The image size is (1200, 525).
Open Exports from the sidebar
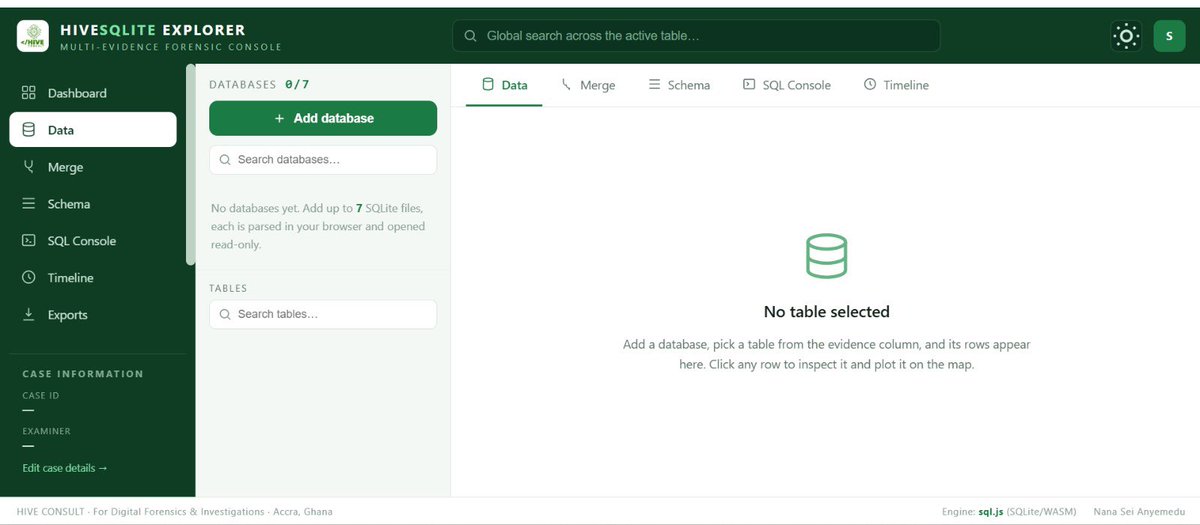[93, 315]
